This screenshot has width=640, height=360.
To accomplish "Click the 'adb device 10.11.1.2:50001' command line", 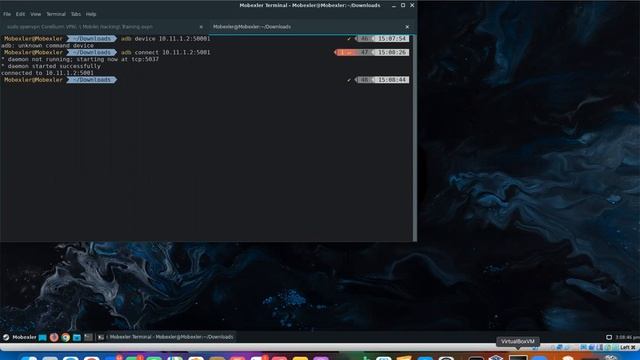I will point(166,38).
